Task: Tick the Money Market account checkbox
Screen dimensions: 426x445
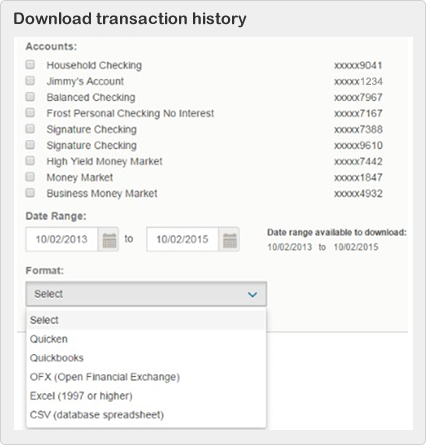Action: pyautogui.click(x=30, y=176)
